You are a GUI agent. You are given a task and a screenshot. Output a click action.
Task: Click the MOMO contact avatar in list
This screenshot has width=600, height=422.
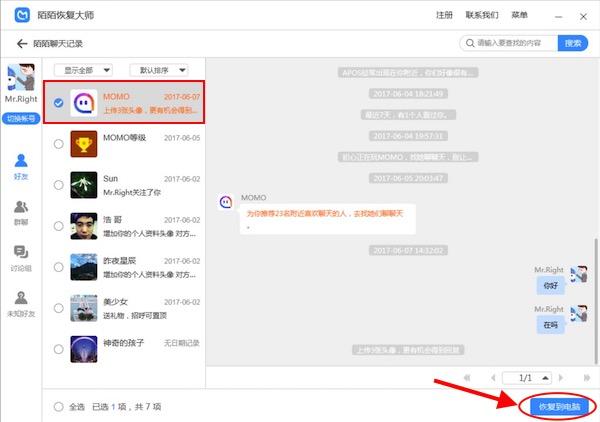coord(84,103)
